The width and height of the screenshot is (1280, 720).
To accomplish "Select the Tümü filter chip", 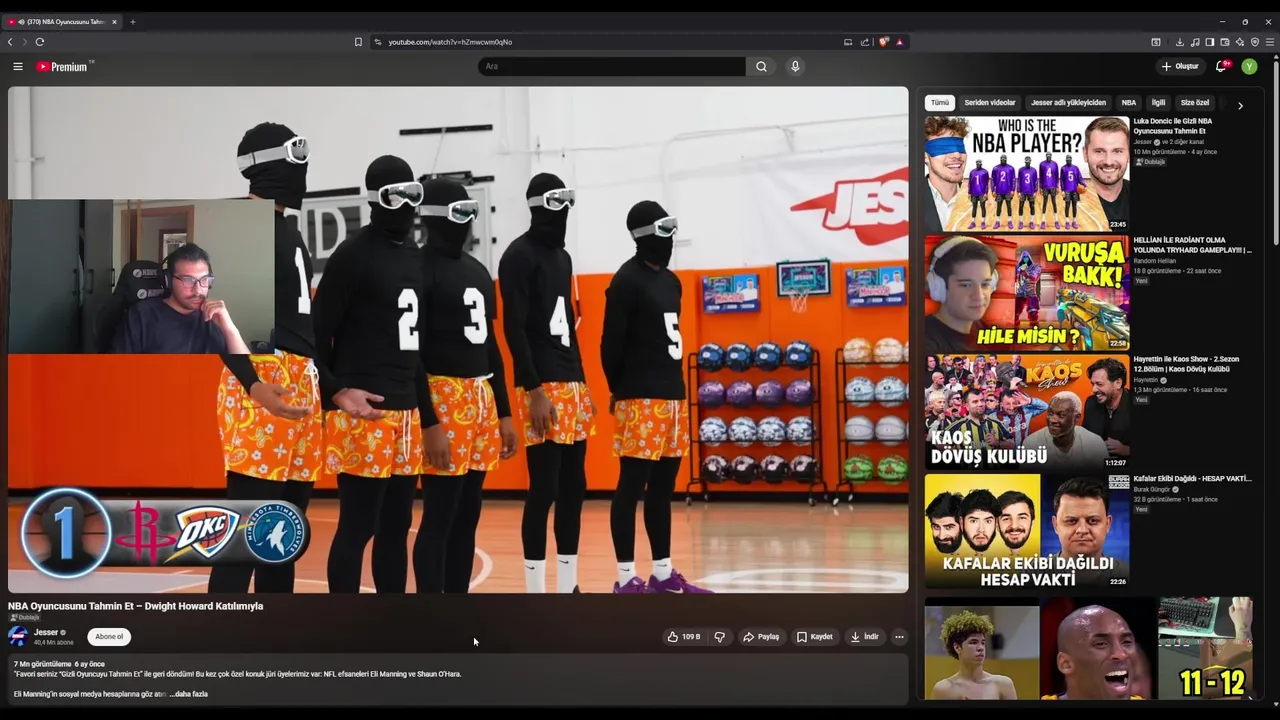I will point(940,102).
